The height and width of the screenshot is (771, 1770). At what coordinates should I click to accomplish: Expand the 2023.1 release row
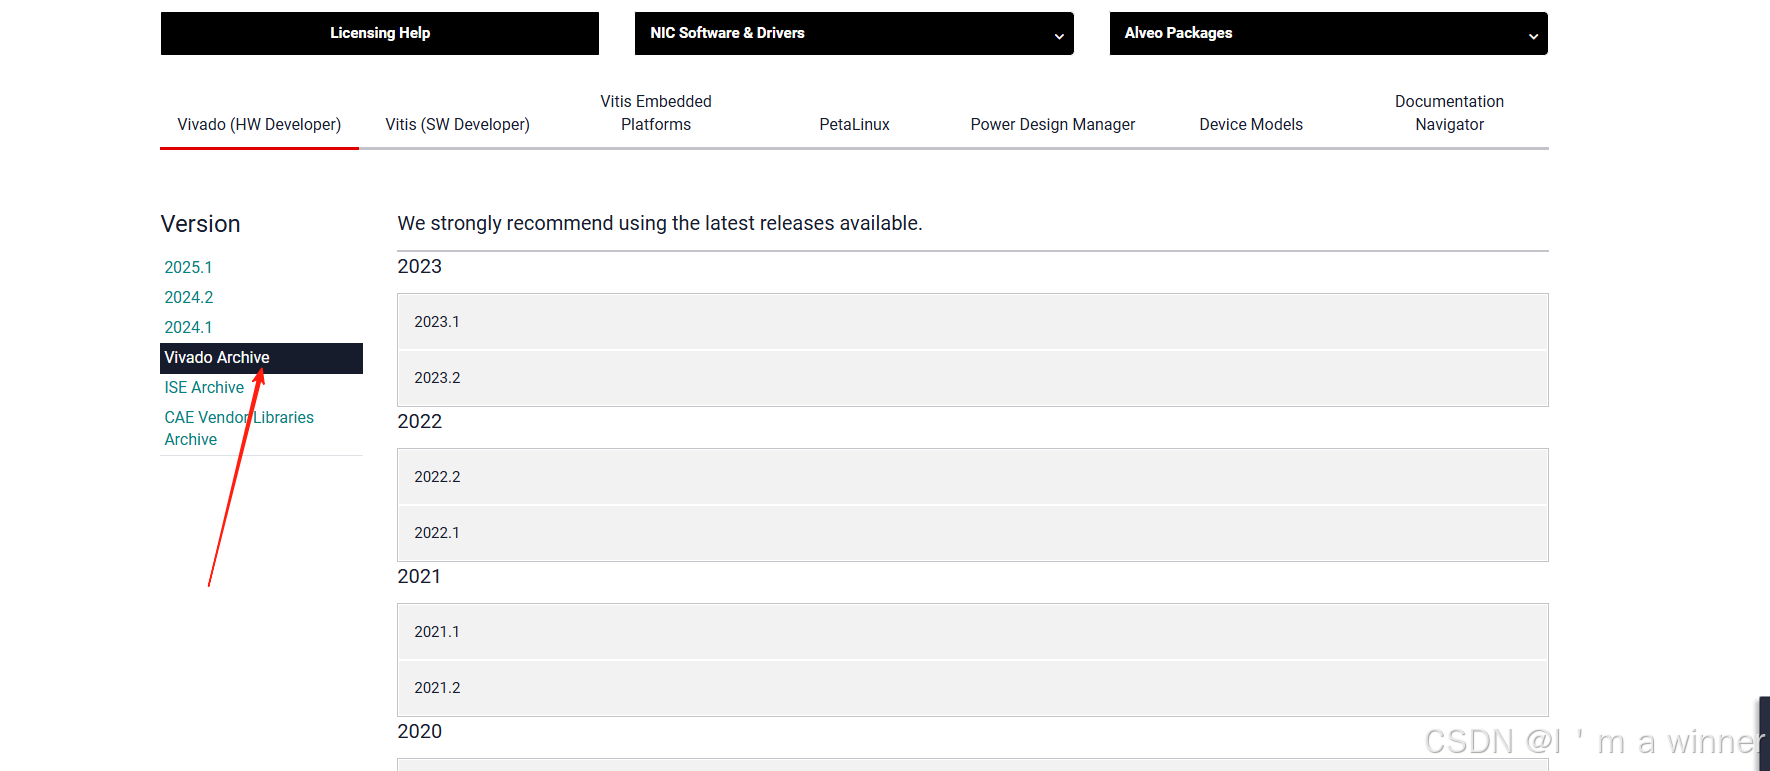click(972, 322)
